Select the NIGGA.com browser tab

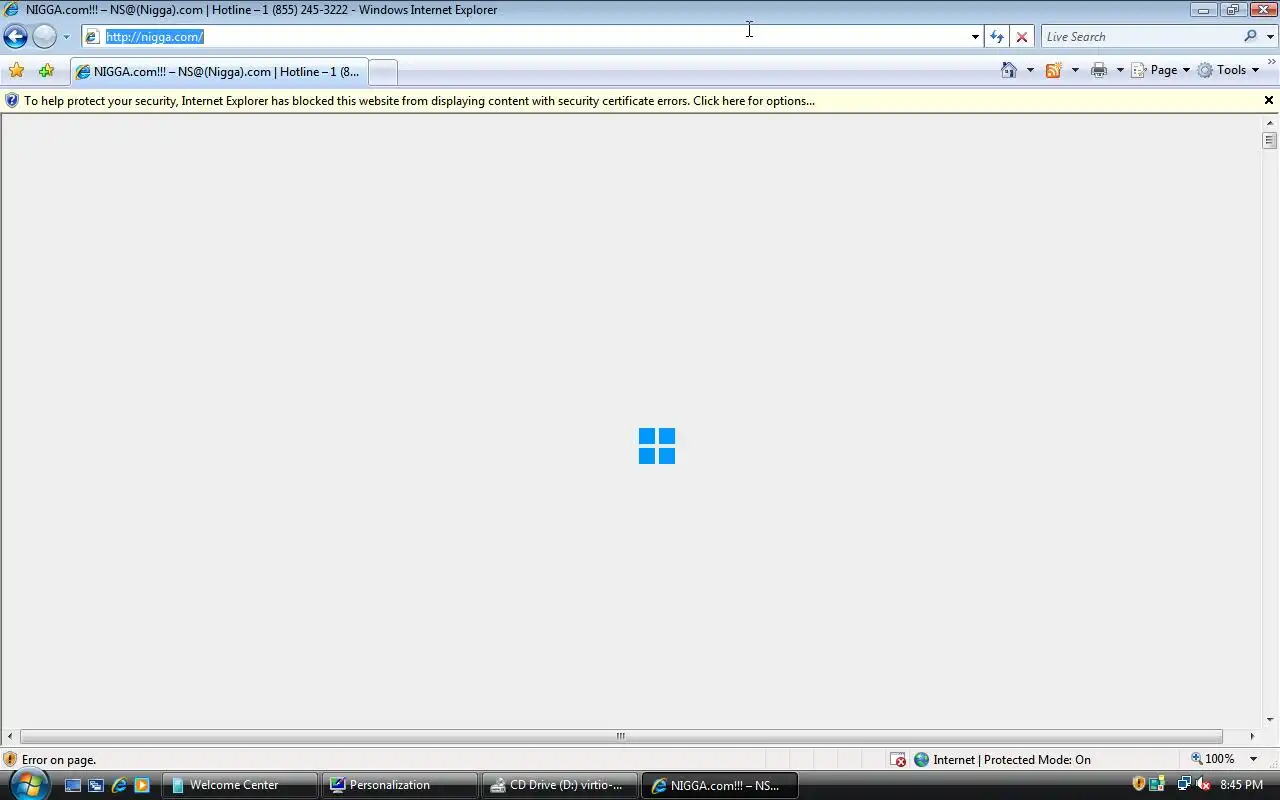coord(219,72)
